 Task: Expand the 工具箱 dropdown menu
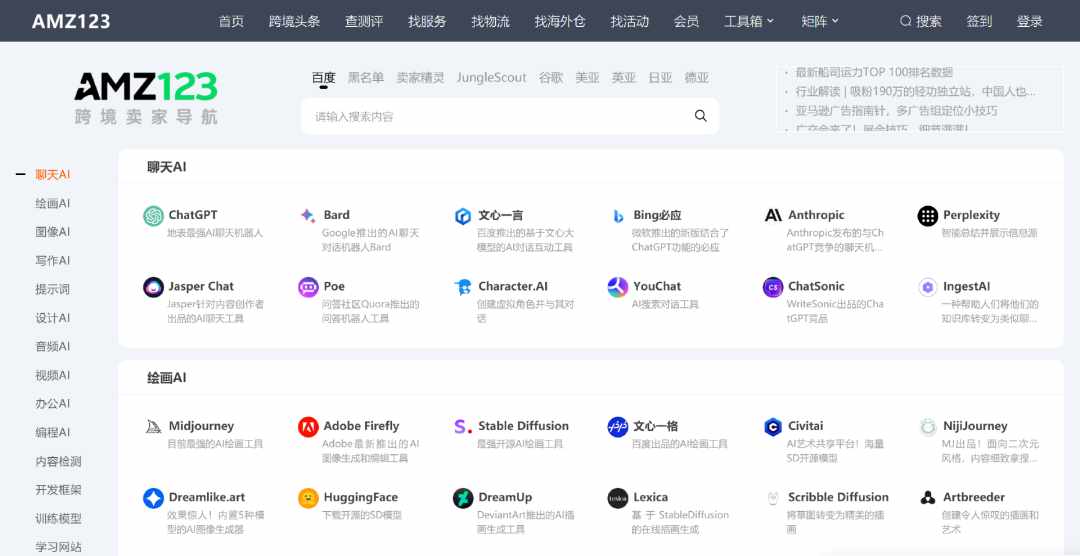[x=749, y=21]
